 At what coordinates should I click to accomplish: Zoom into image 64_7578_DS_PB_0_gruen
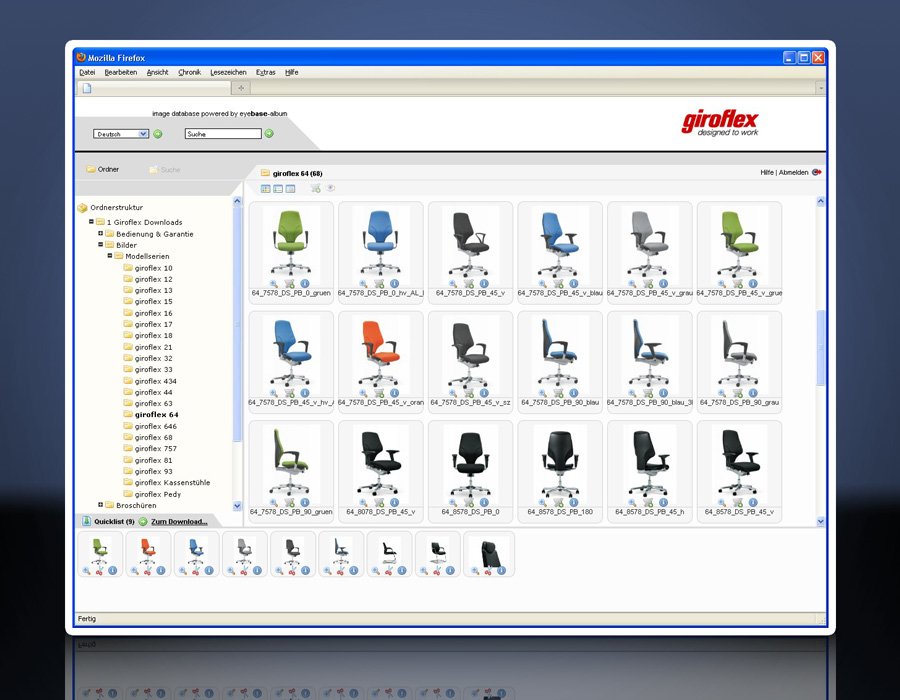(274, 283)
